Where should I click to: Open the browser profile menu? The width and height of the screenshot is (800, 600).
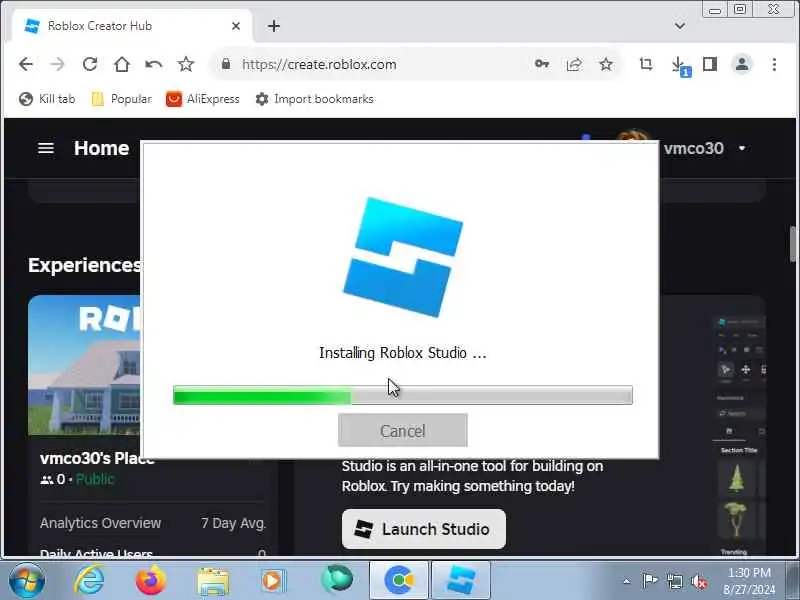tap(742, 64)
